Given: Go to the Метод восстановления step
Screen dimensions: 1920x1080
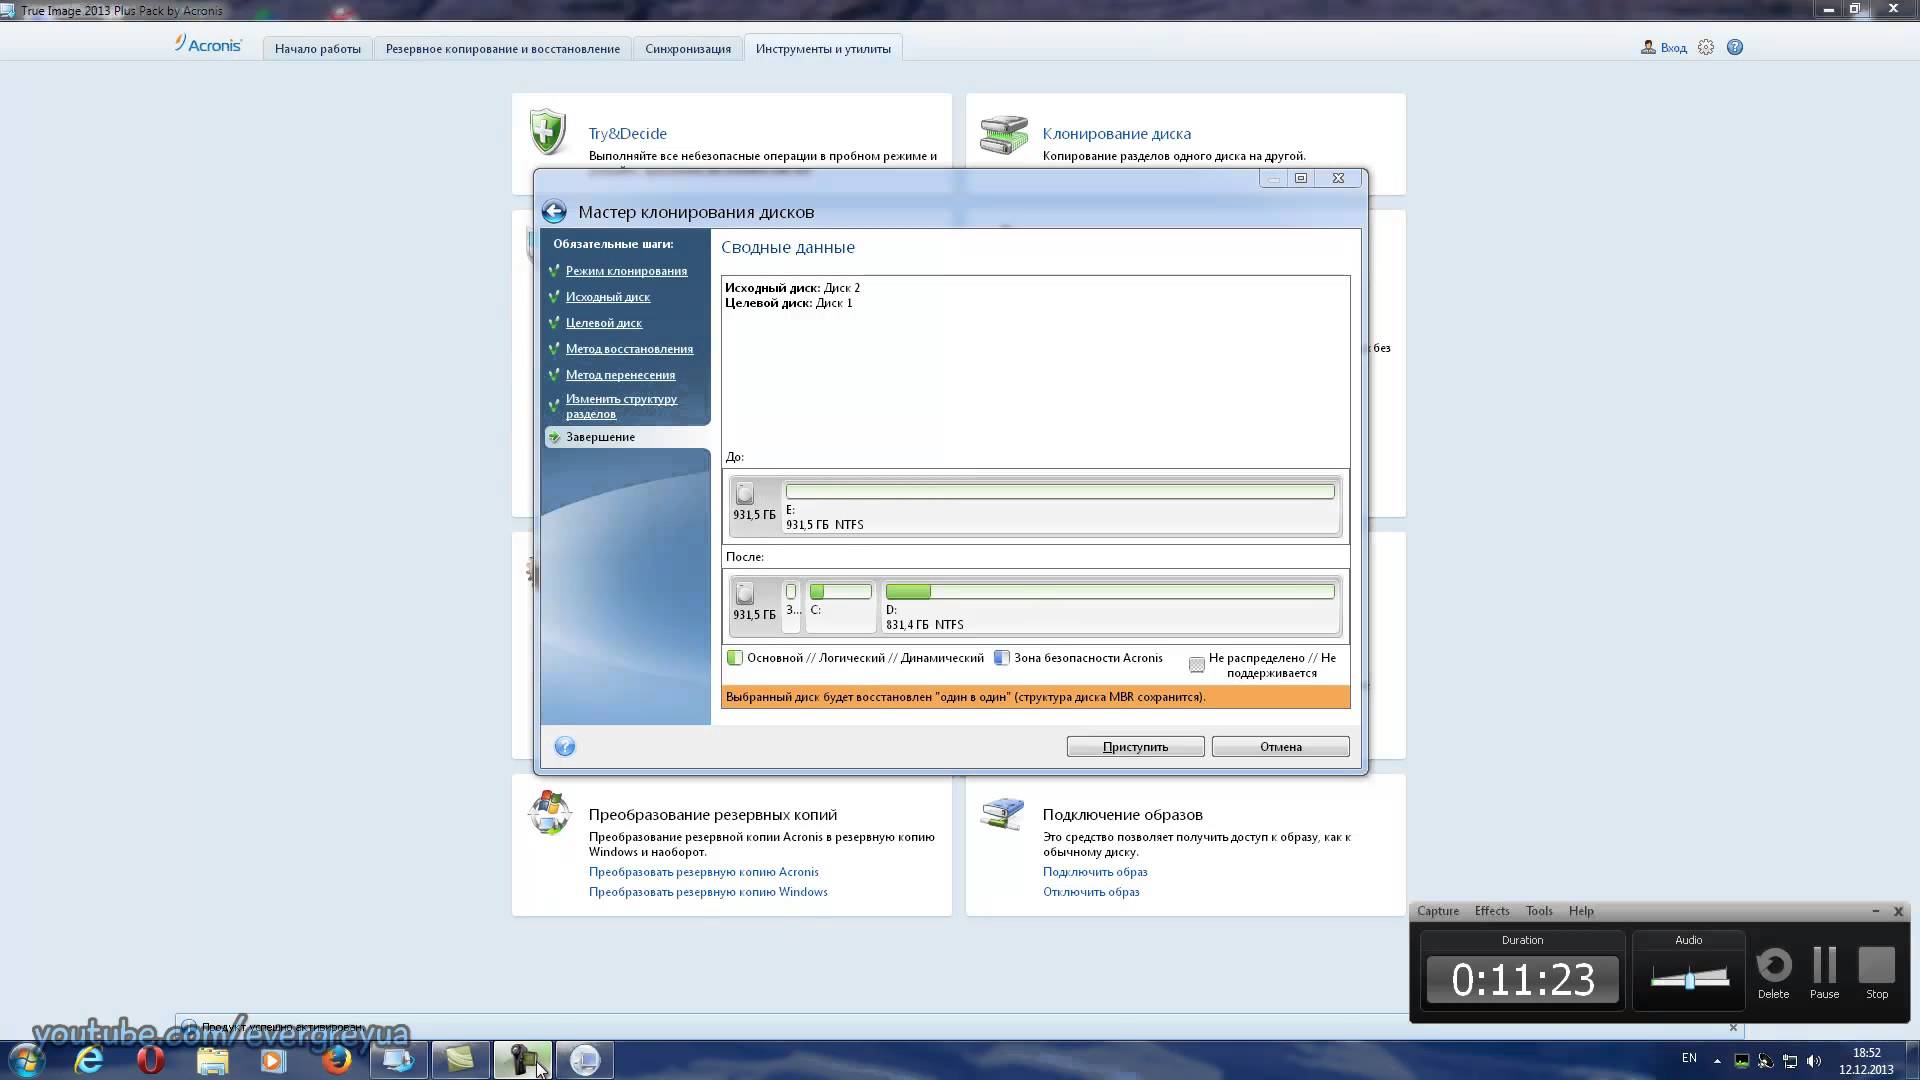Looking at the screenshot, I should 629,349.
